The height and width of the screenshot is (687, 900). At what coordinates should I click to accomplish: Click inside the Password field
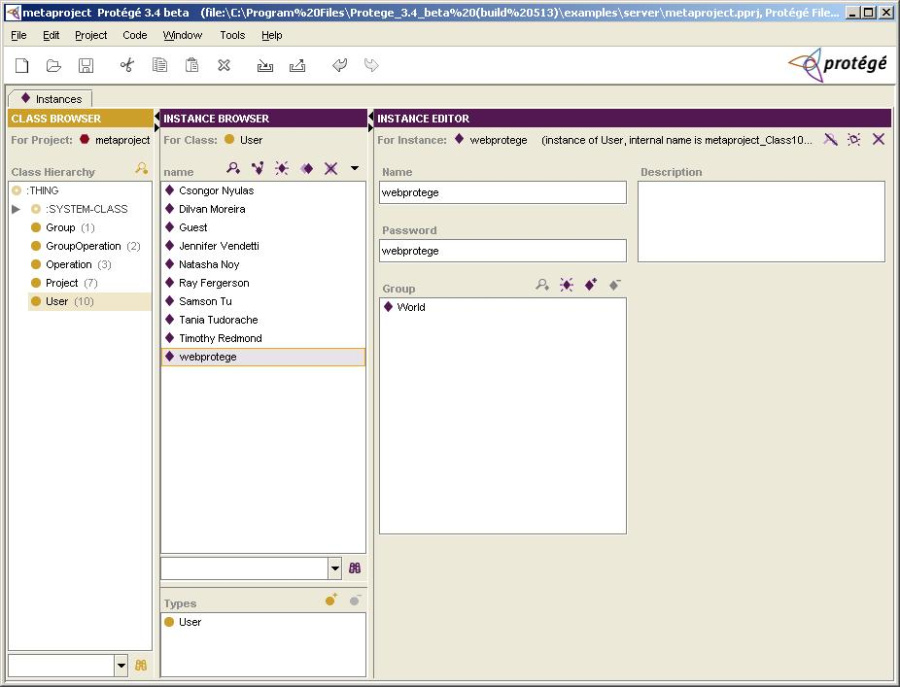[x=500, y=251]
